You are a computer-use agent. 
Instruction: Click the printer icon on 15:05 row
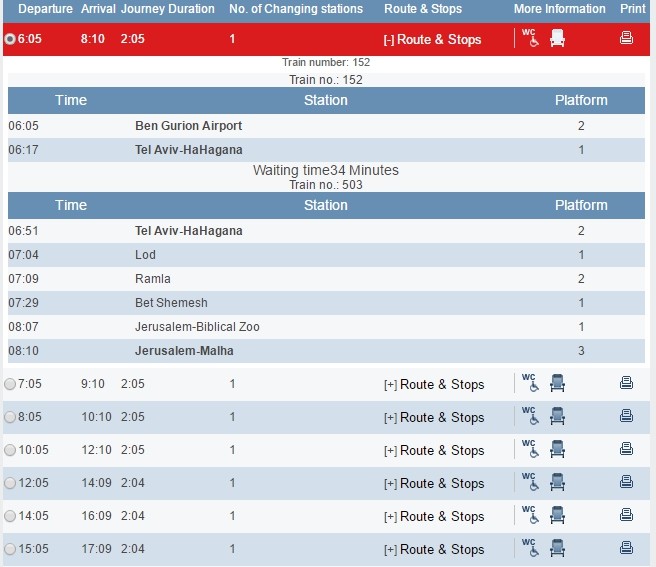coord(626,548)
